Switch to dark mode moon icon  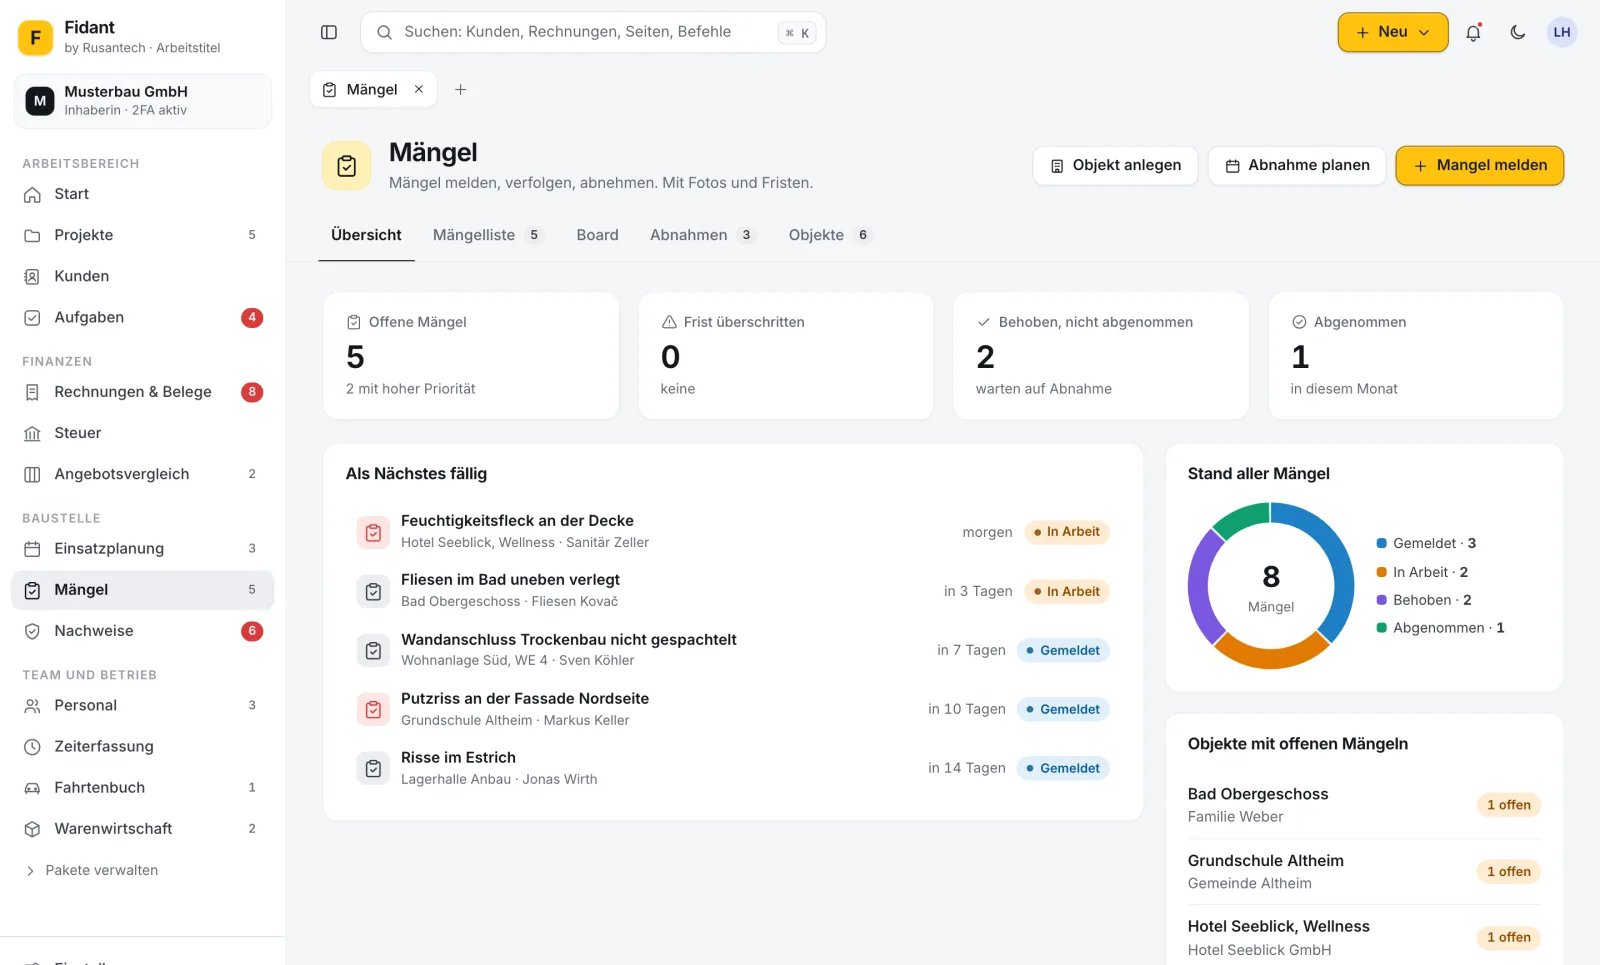point(1517,32)
